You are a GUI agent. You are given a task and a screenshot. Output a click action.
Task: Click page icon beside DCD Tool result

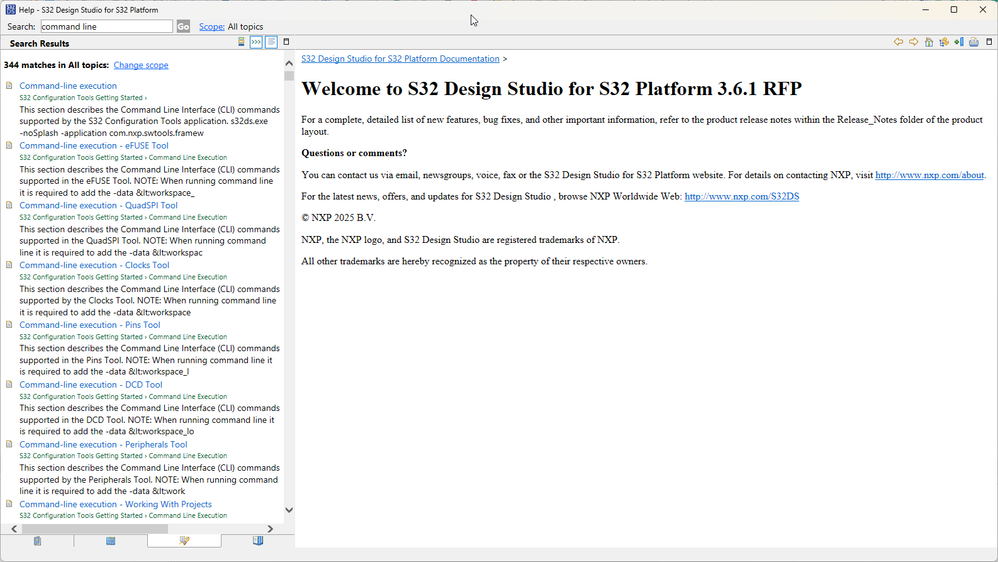pyautogui.click(x=9, y=384)
